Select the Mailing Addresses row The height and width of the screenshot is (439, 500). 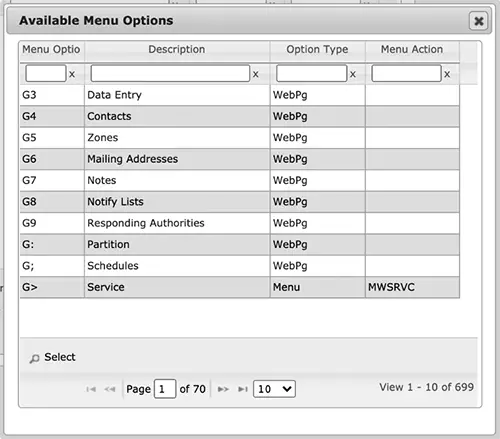point(240,159)
